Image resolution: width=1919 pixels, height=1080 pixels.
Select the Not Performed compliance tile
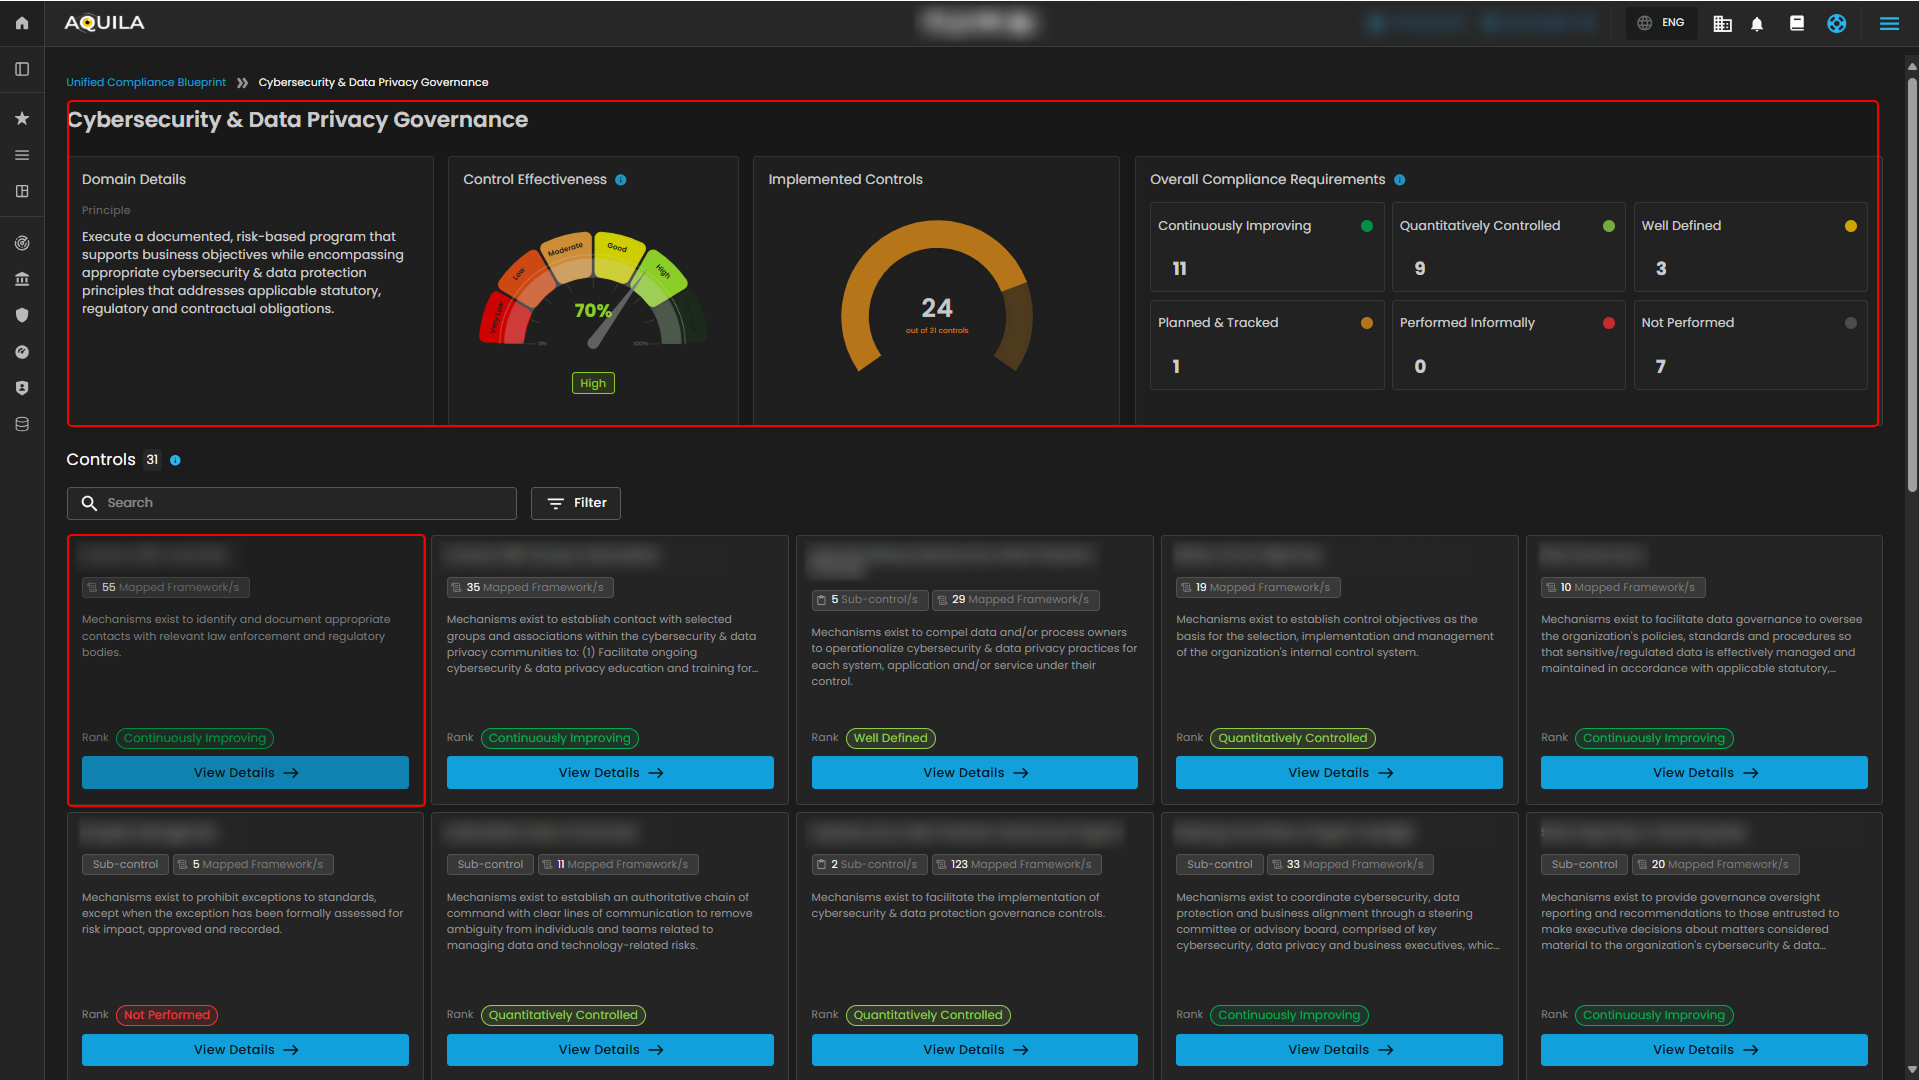tap(1750, 345)
